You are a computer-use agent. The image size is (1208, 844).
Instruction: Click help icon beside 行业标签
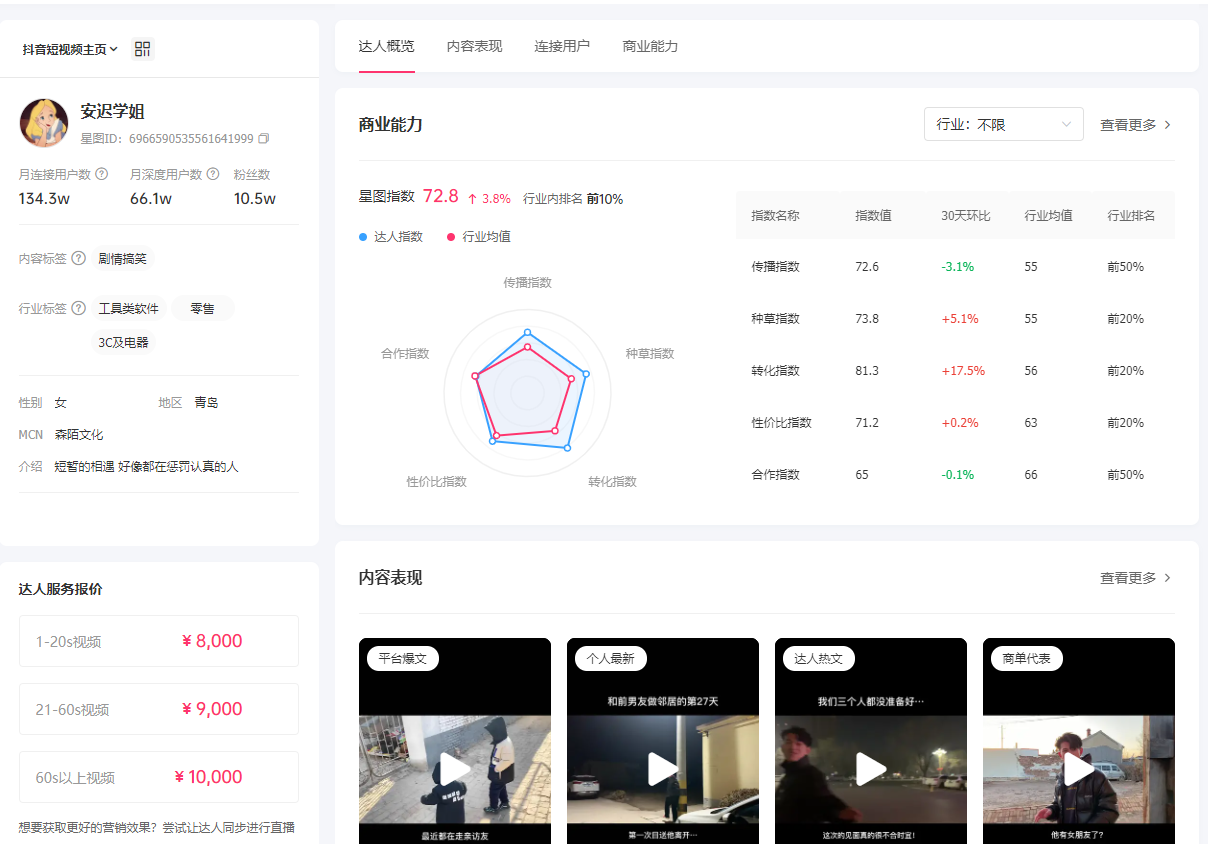79,308
